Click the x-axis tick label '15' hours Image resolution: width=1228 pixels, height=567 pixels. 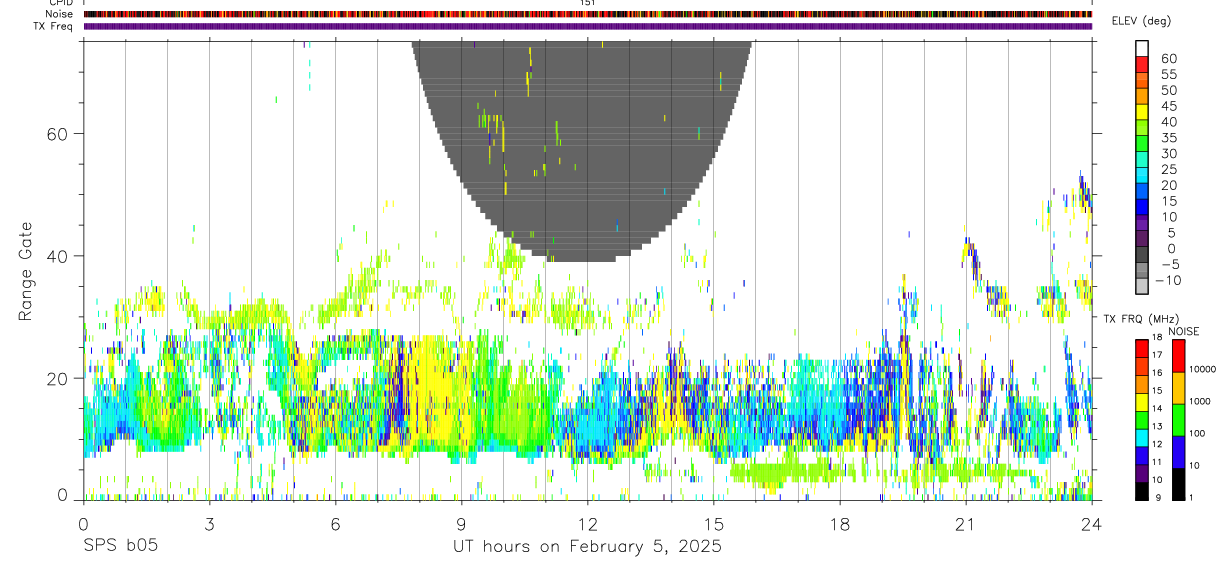[713, 524]
